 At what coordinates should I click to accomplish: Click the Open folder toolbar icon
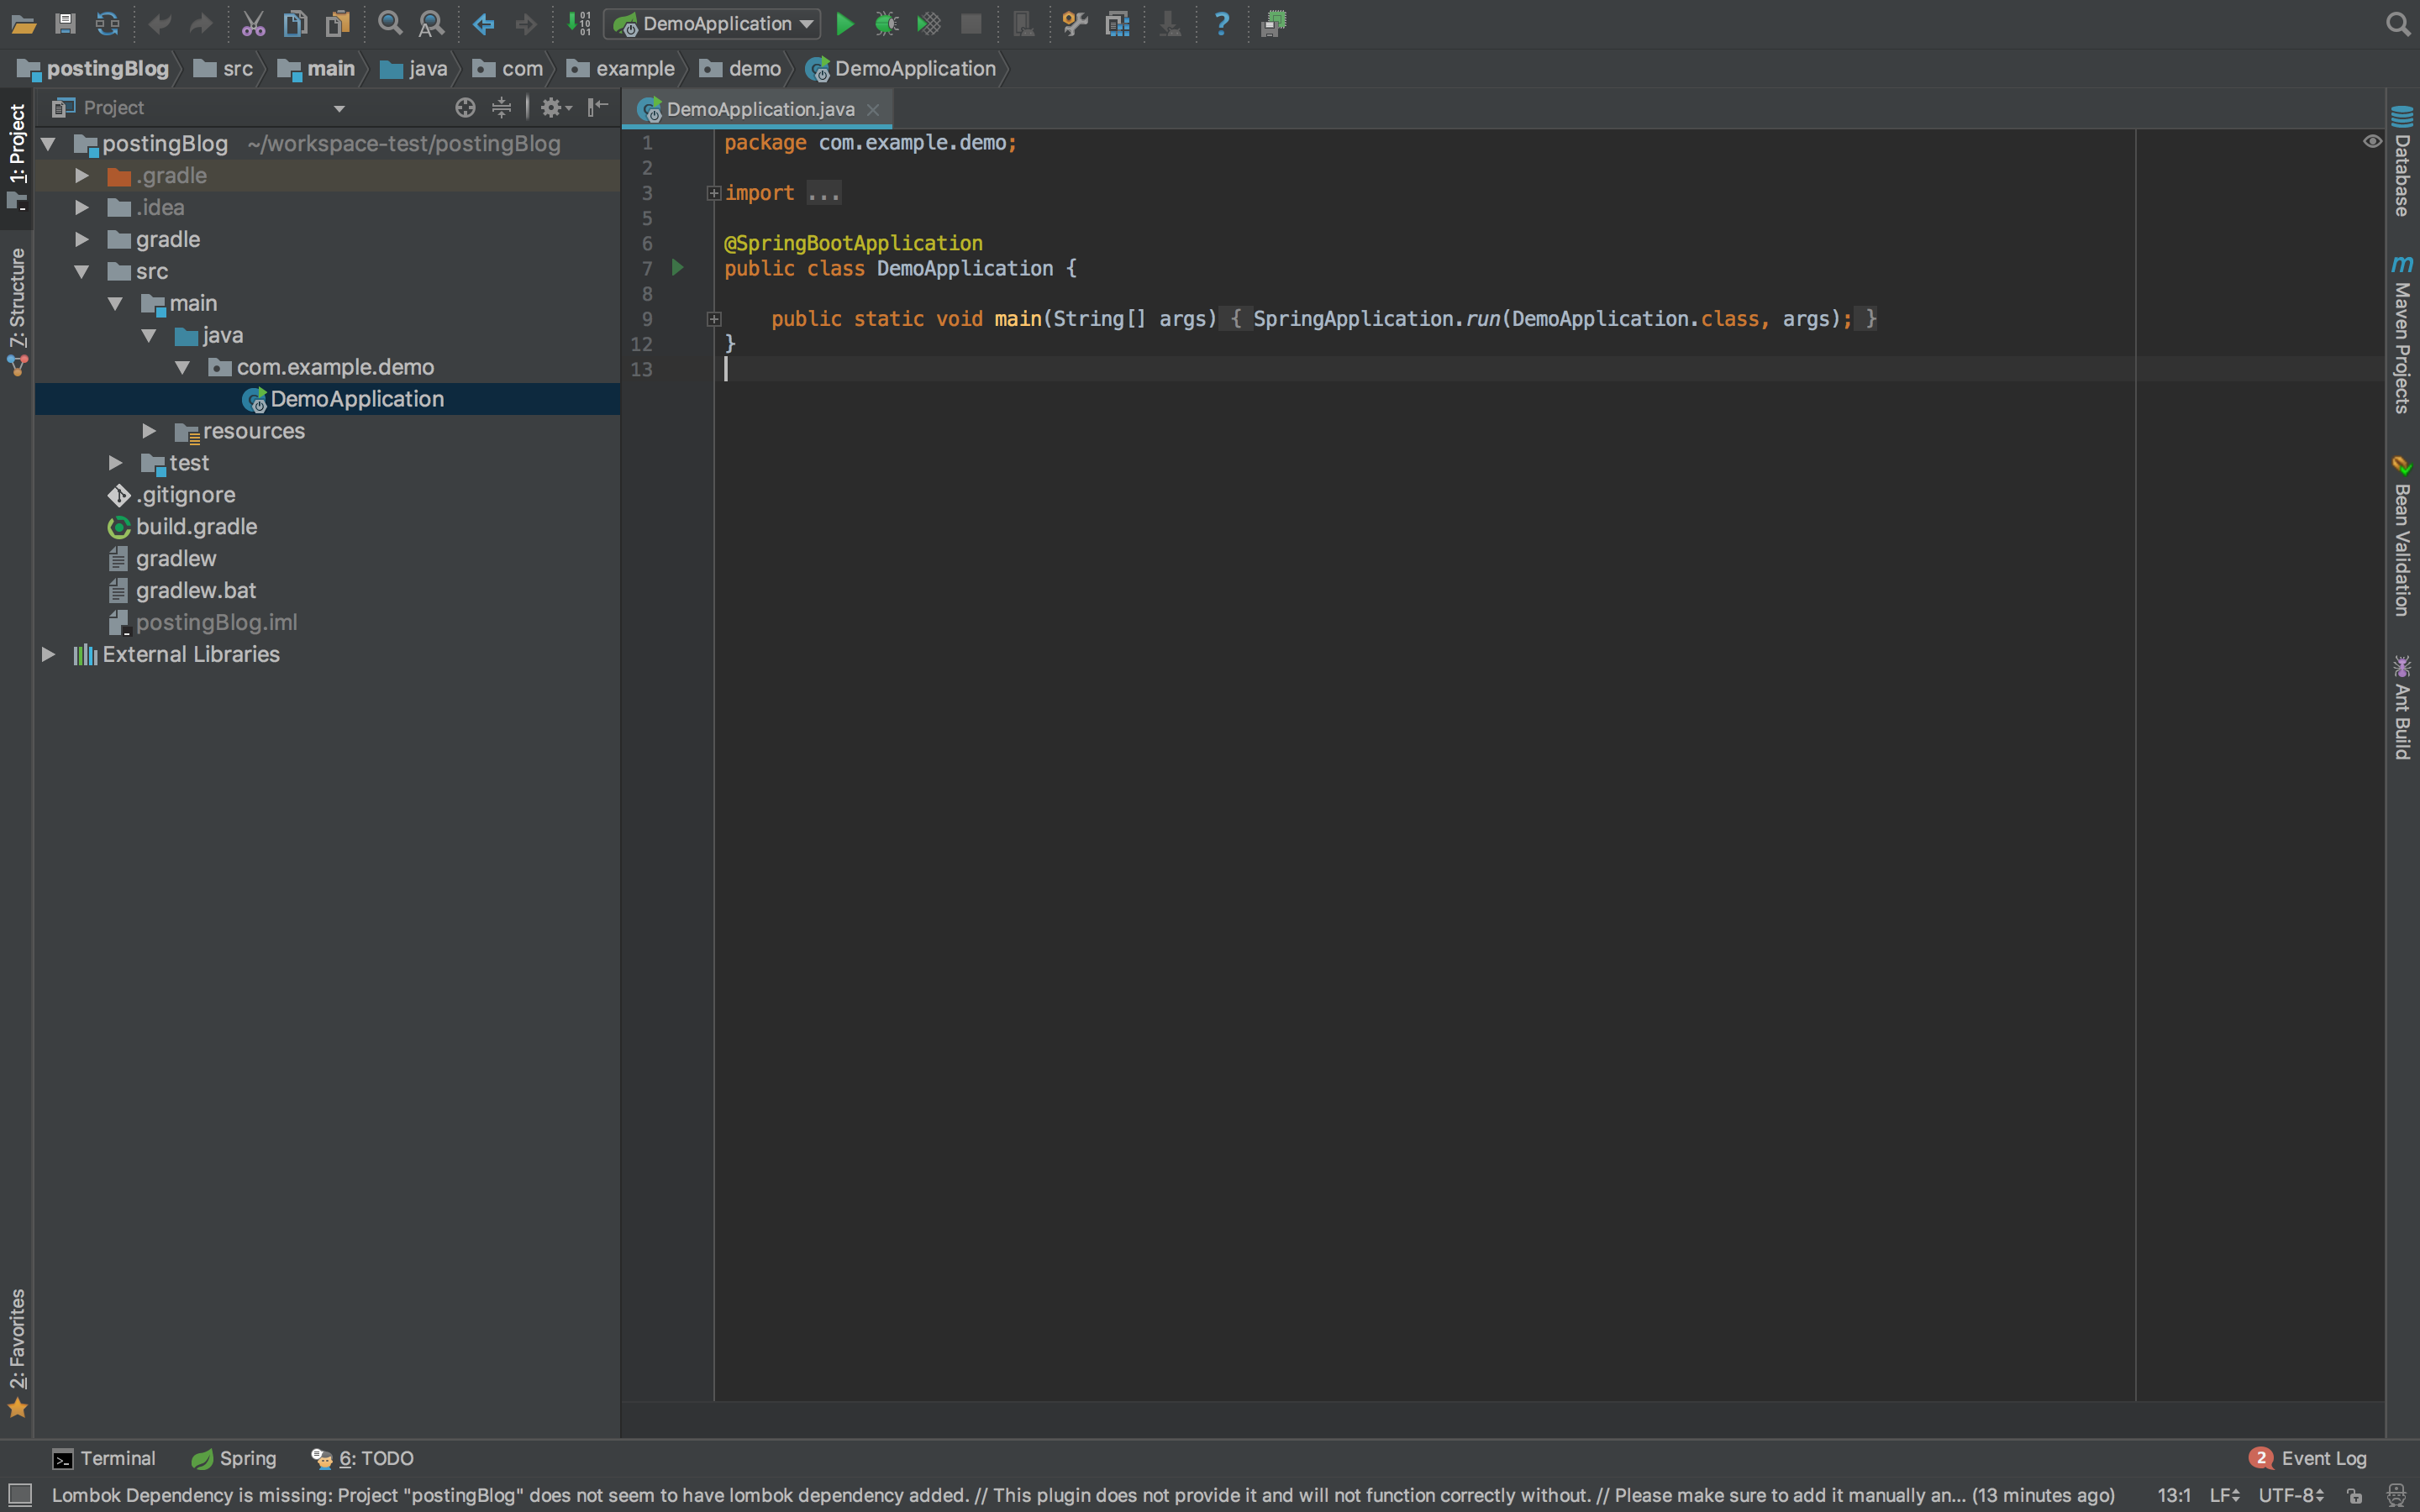(x=24, y=24)
